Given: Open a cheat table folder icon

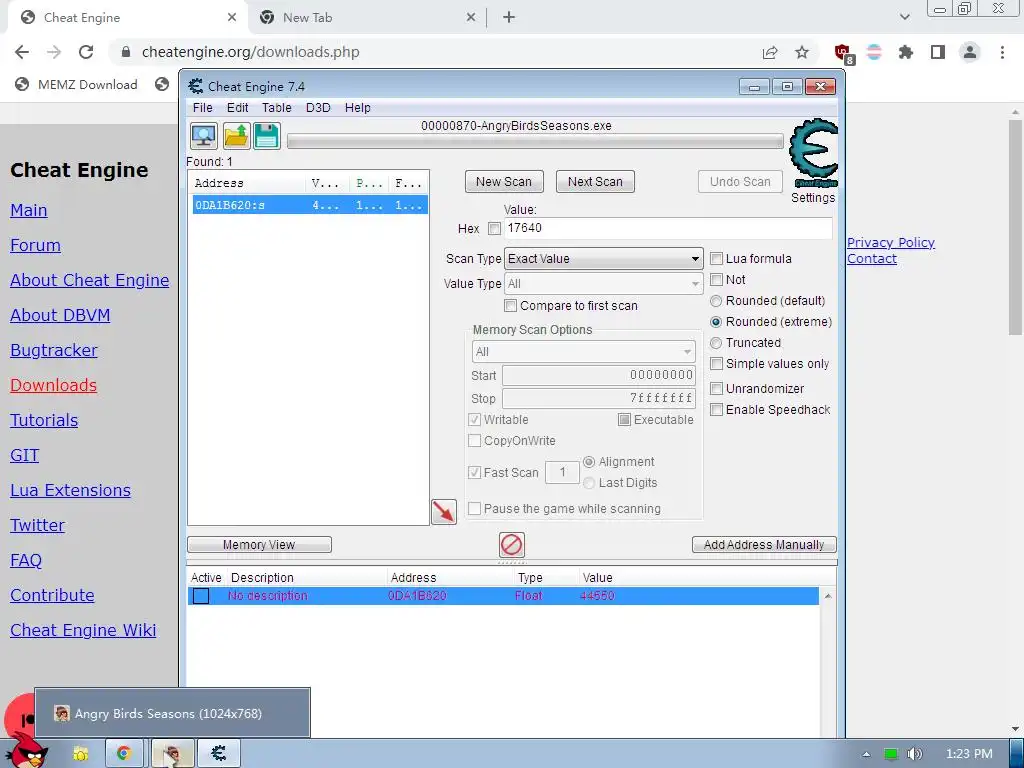Looking at the screenshot, I should [x=236, y=136].
